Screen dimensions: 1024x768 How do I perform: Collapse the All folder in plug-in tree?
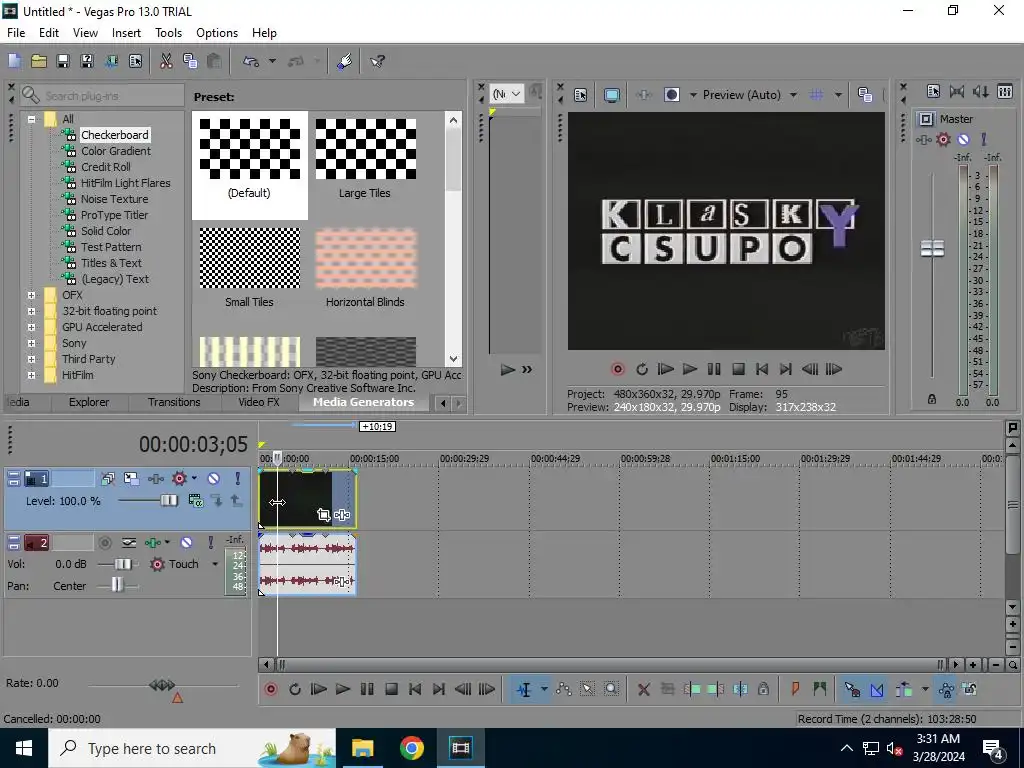click(31, 119)
